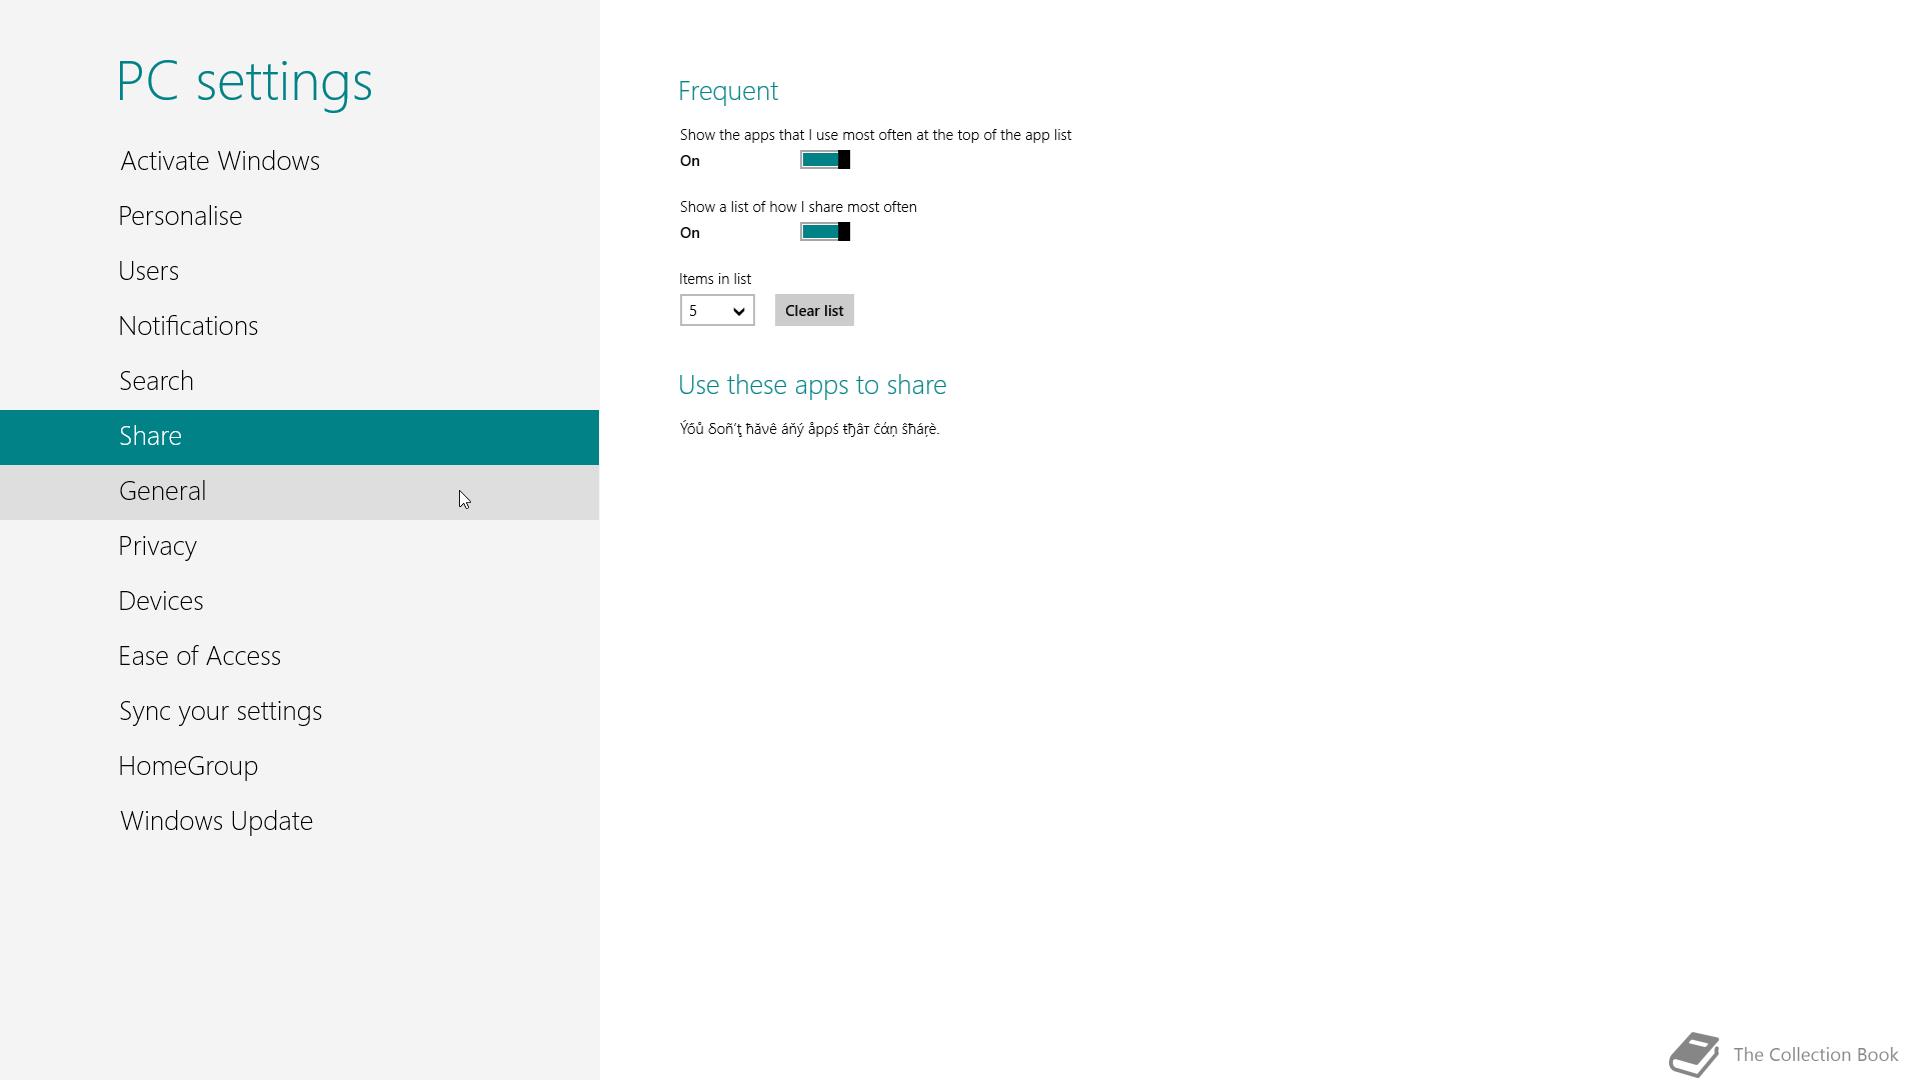Open the General settings

click(x=162, y=491)
